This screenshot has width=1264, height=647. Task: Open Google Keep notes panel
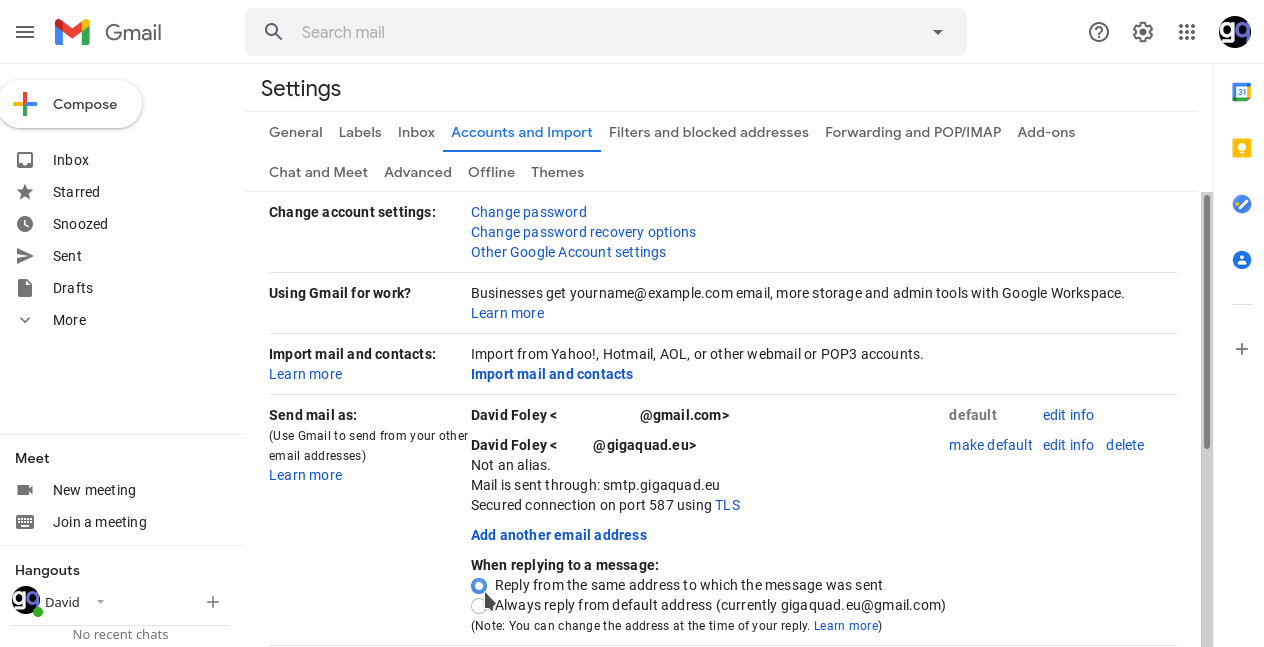click(x=1241, y=147)
